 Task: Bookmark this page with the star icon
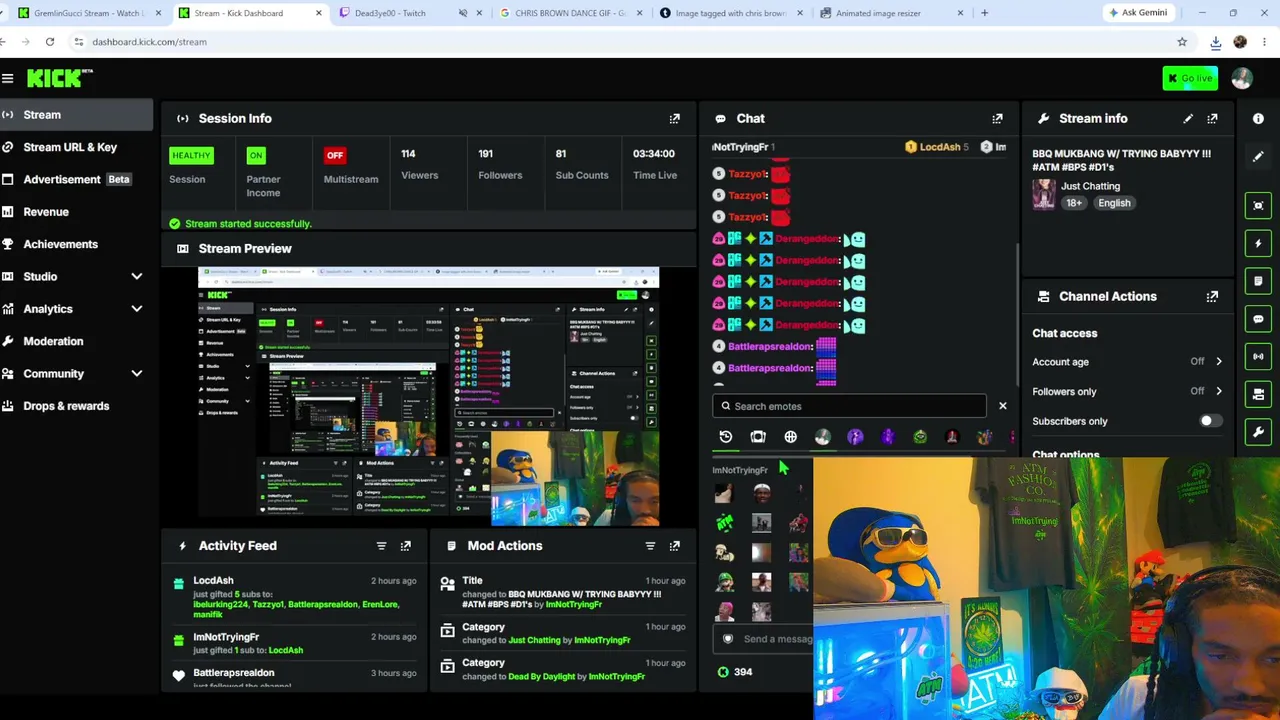(1182, 42)
